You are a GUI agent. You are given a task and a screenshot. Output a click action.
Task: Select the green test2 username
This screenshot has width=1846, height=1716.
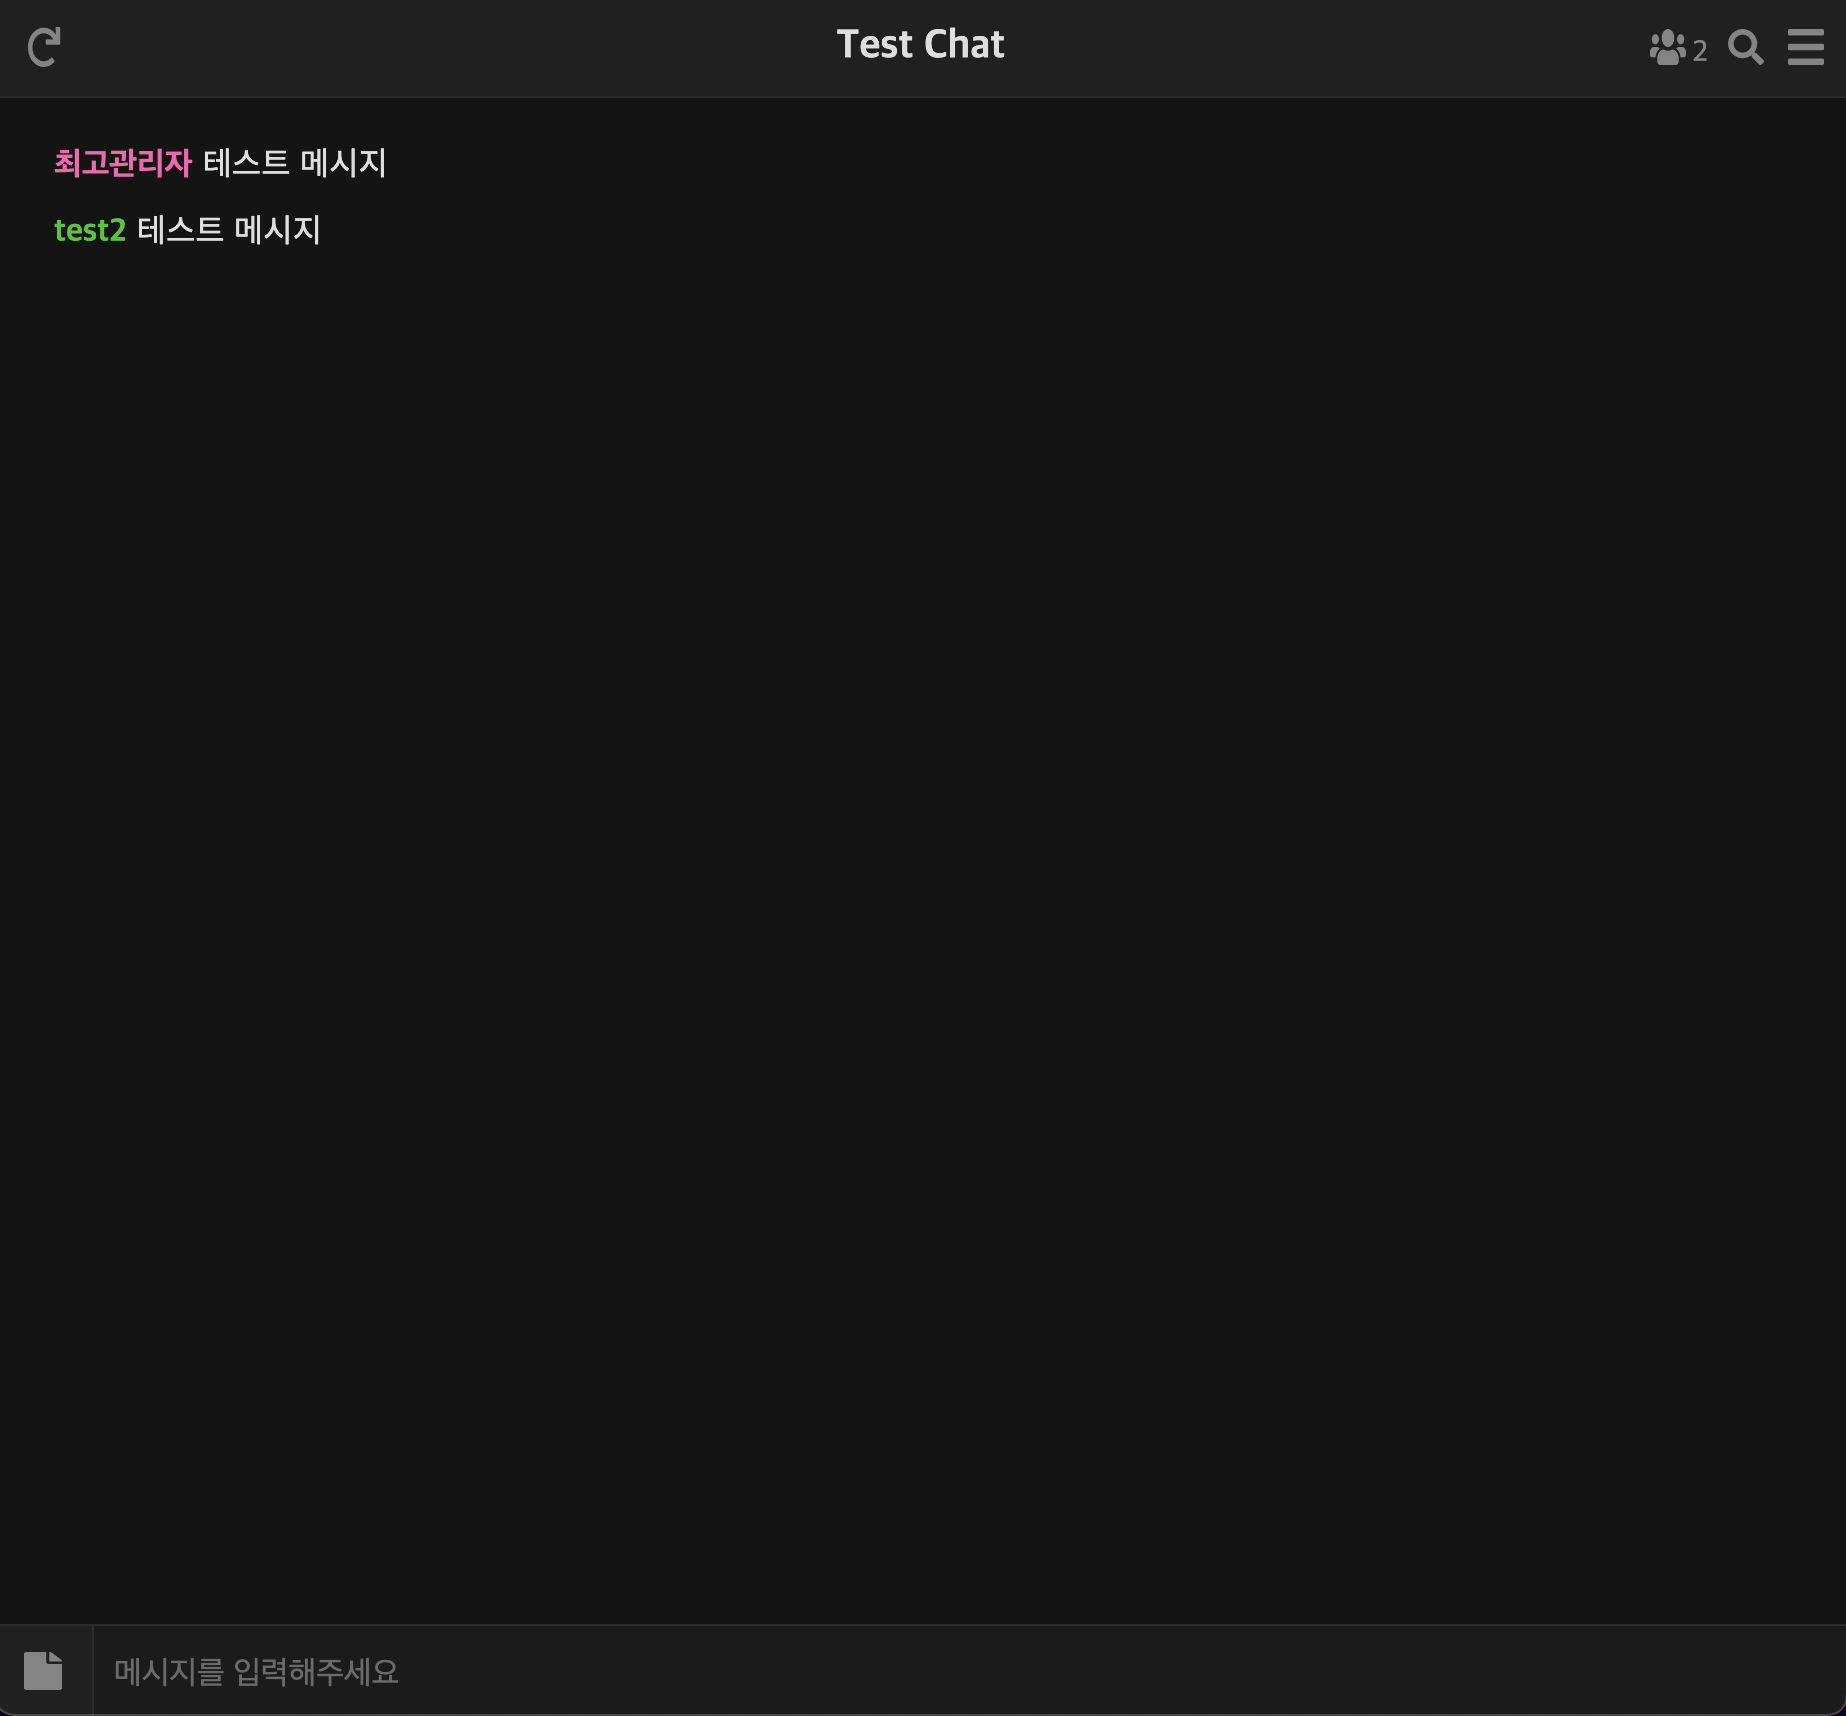coord(90,230)
